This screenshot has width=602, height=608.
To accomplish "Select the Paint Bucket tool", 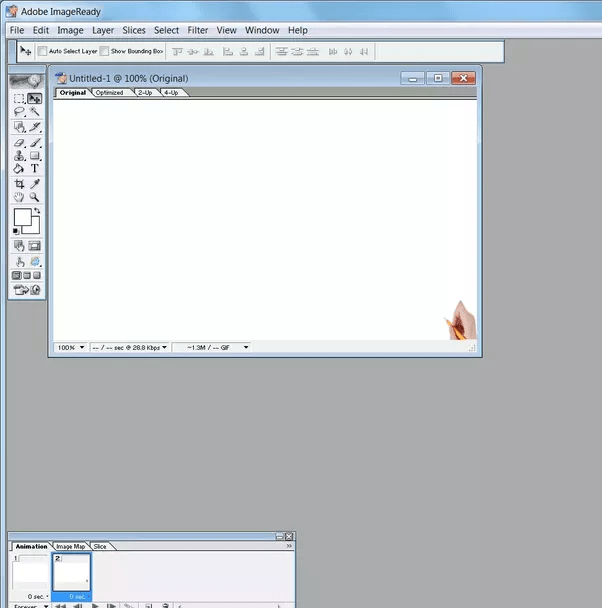I will coord(19,169).
